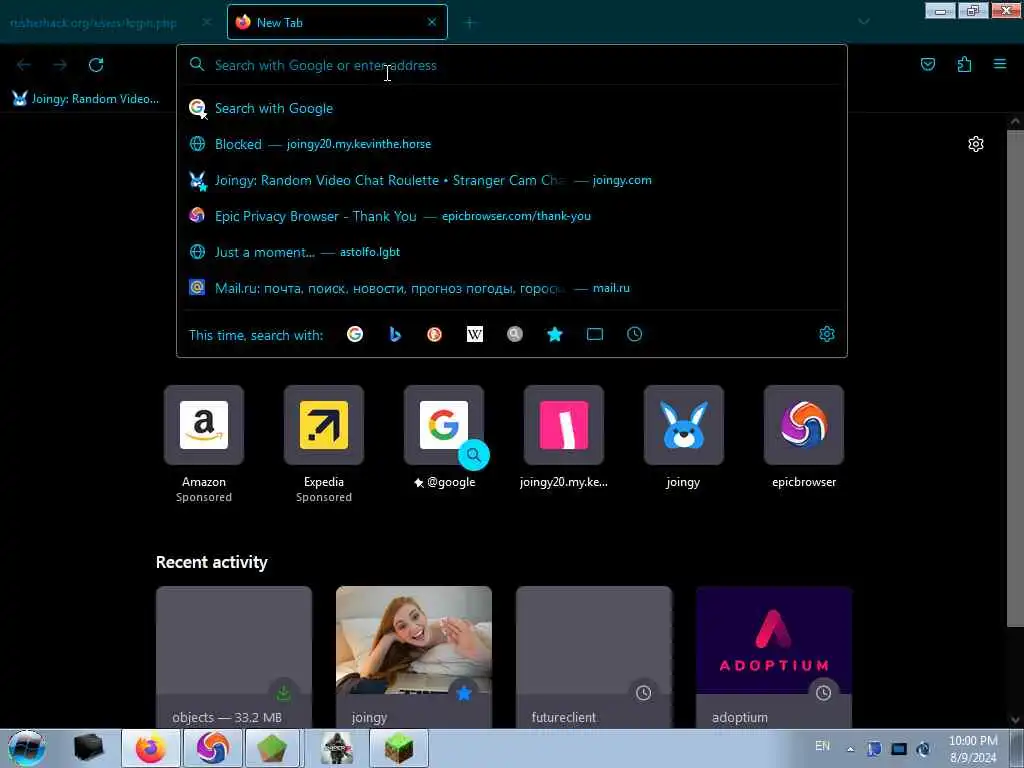Image resolution: width=1024 pixels, height=768 pixels.
Task: Search this time with Wikipedia icon
Action: (x=475, y=334)
